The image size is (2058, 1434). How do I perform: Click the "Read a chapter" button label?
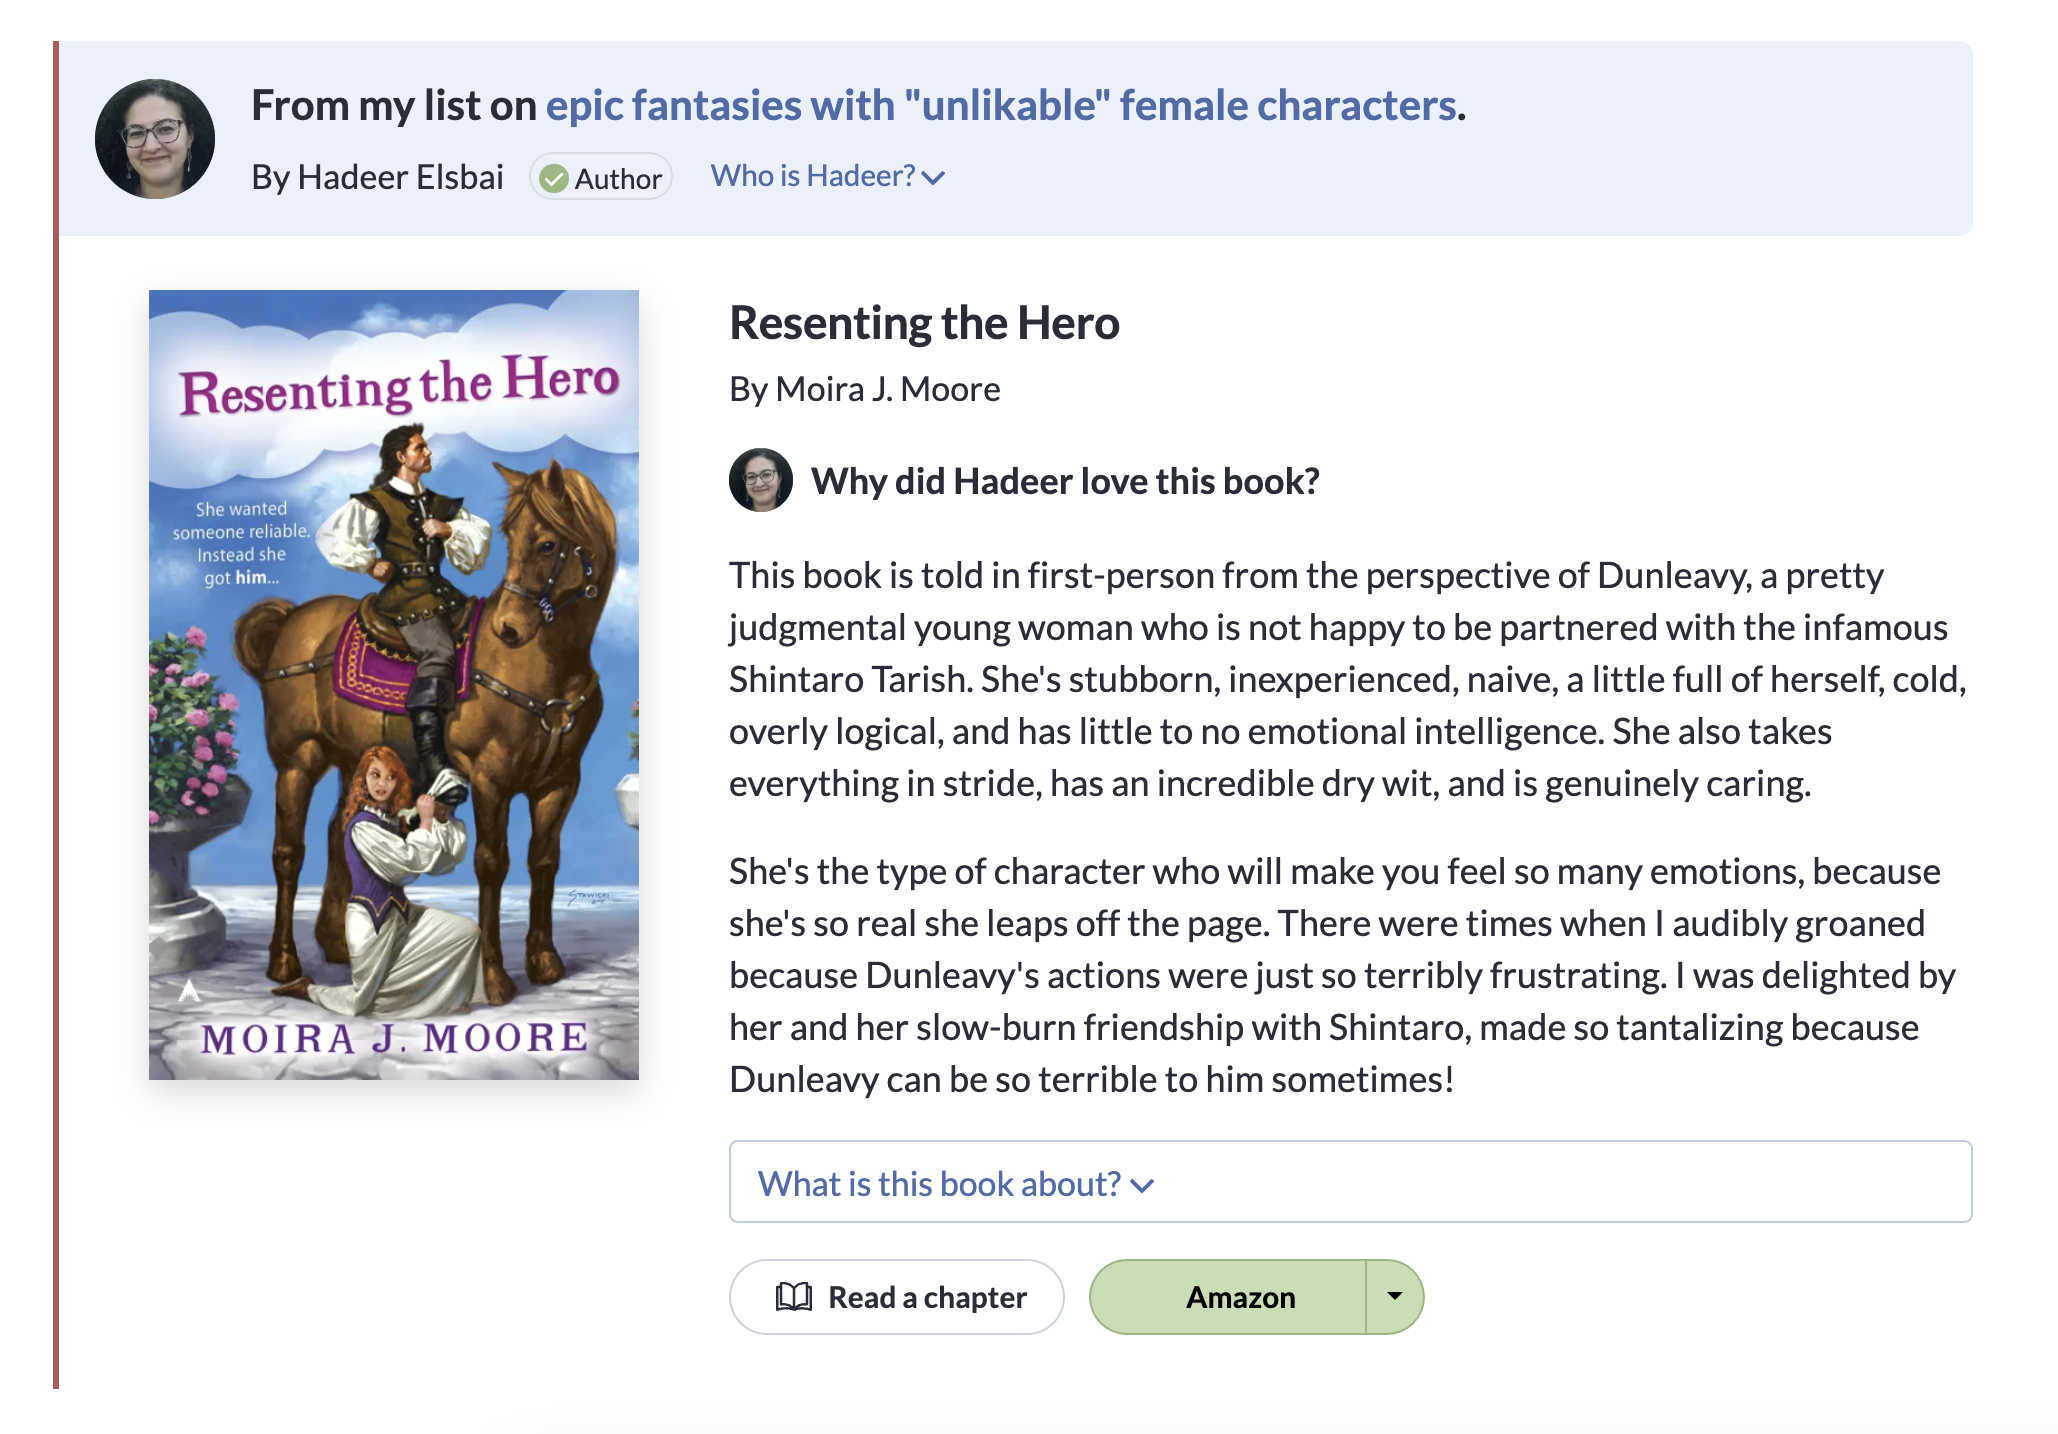927,1297
